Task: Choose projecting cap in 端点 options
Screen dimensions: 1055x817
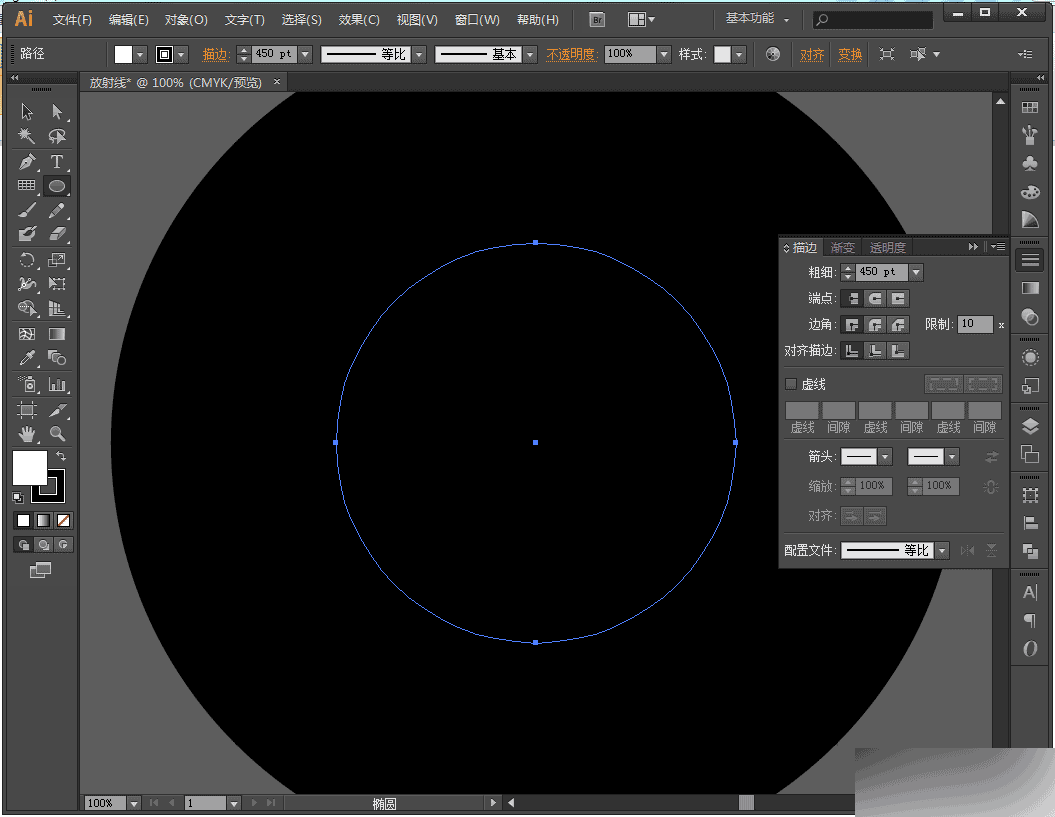Action: pyautogui.click(x=898, y=298)
